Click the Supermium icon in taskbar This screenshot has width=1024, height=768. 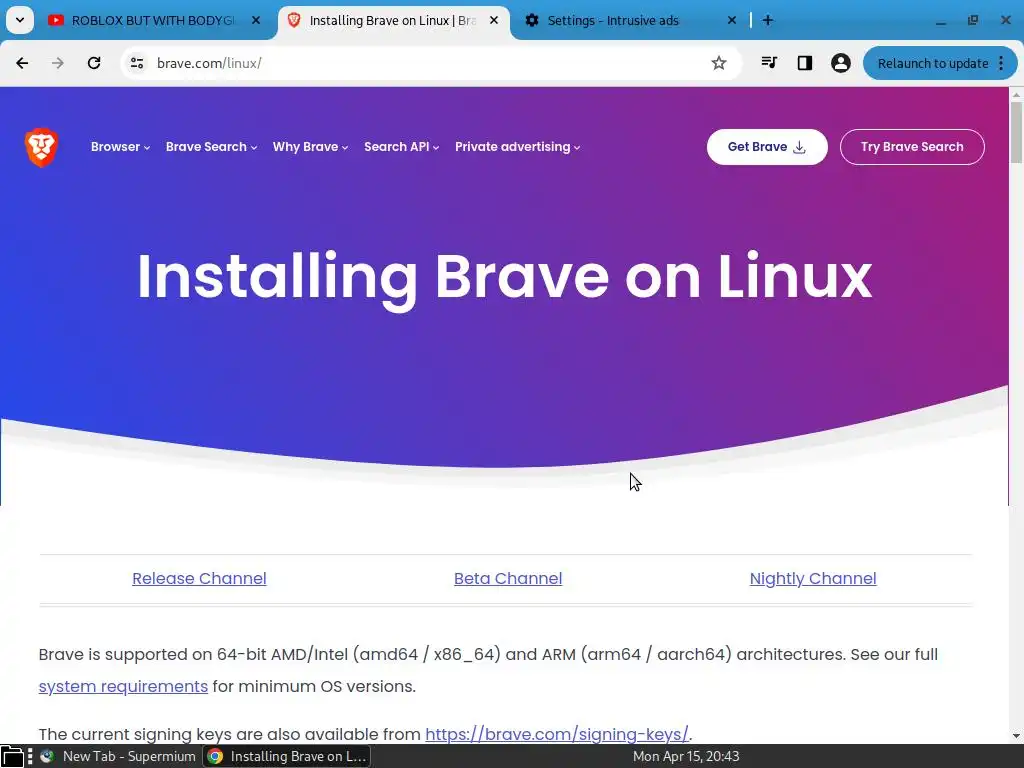tap(47, 756)
